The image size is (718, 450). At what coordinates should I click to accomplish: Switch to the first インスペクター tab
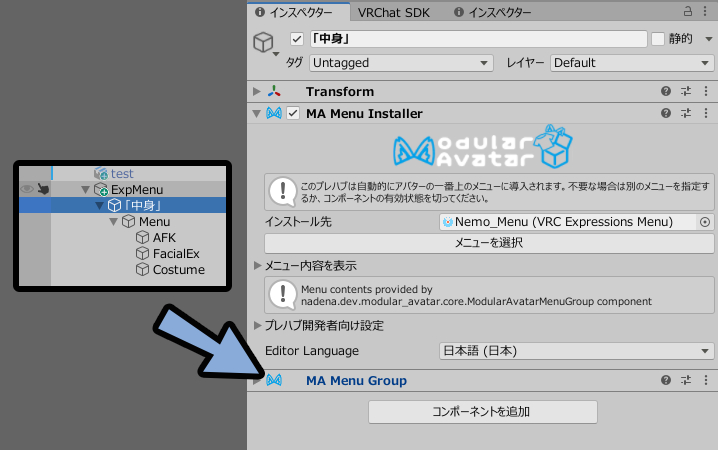(299, 12)
